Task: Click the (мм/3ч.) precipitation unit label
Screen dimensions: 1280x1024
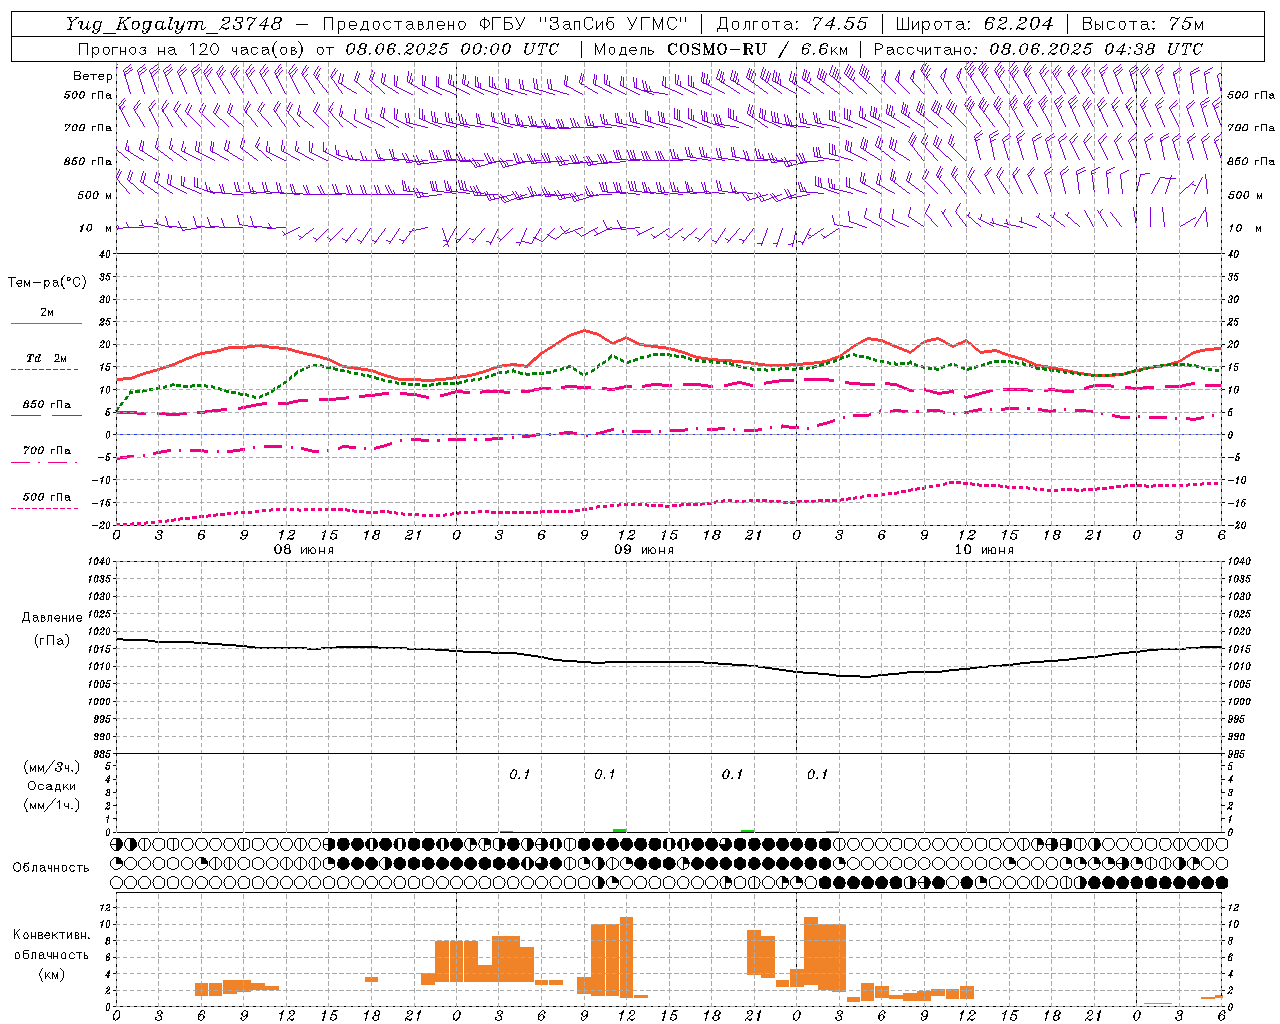Action: tap(52, 767)
